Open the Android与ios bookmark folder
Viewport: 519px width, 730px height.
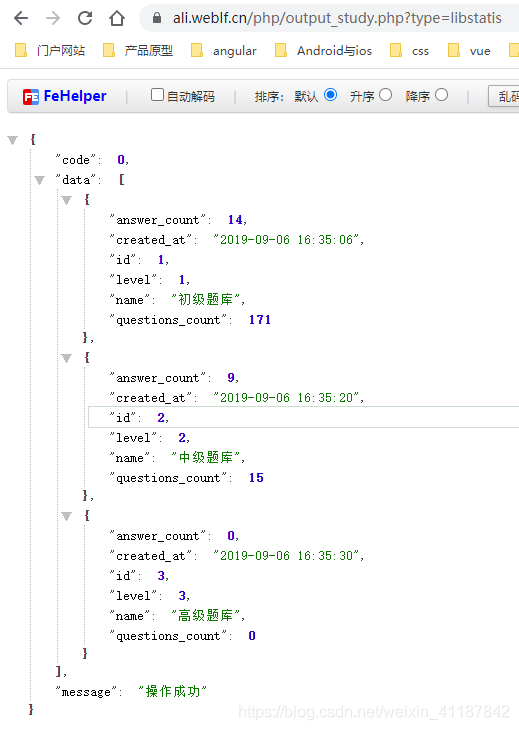pos(324,50)
